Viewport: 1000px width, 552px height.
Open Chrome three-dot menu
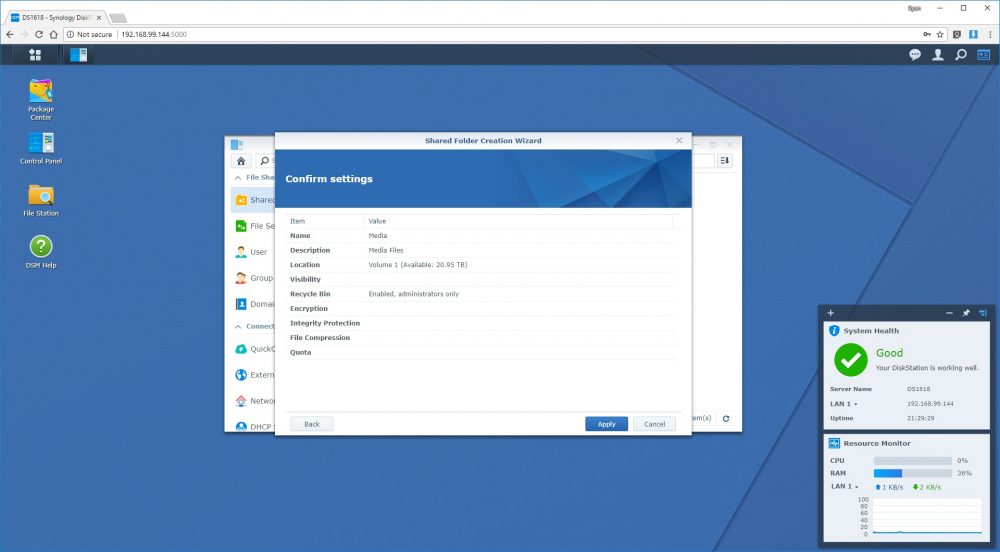pos(990,34)
